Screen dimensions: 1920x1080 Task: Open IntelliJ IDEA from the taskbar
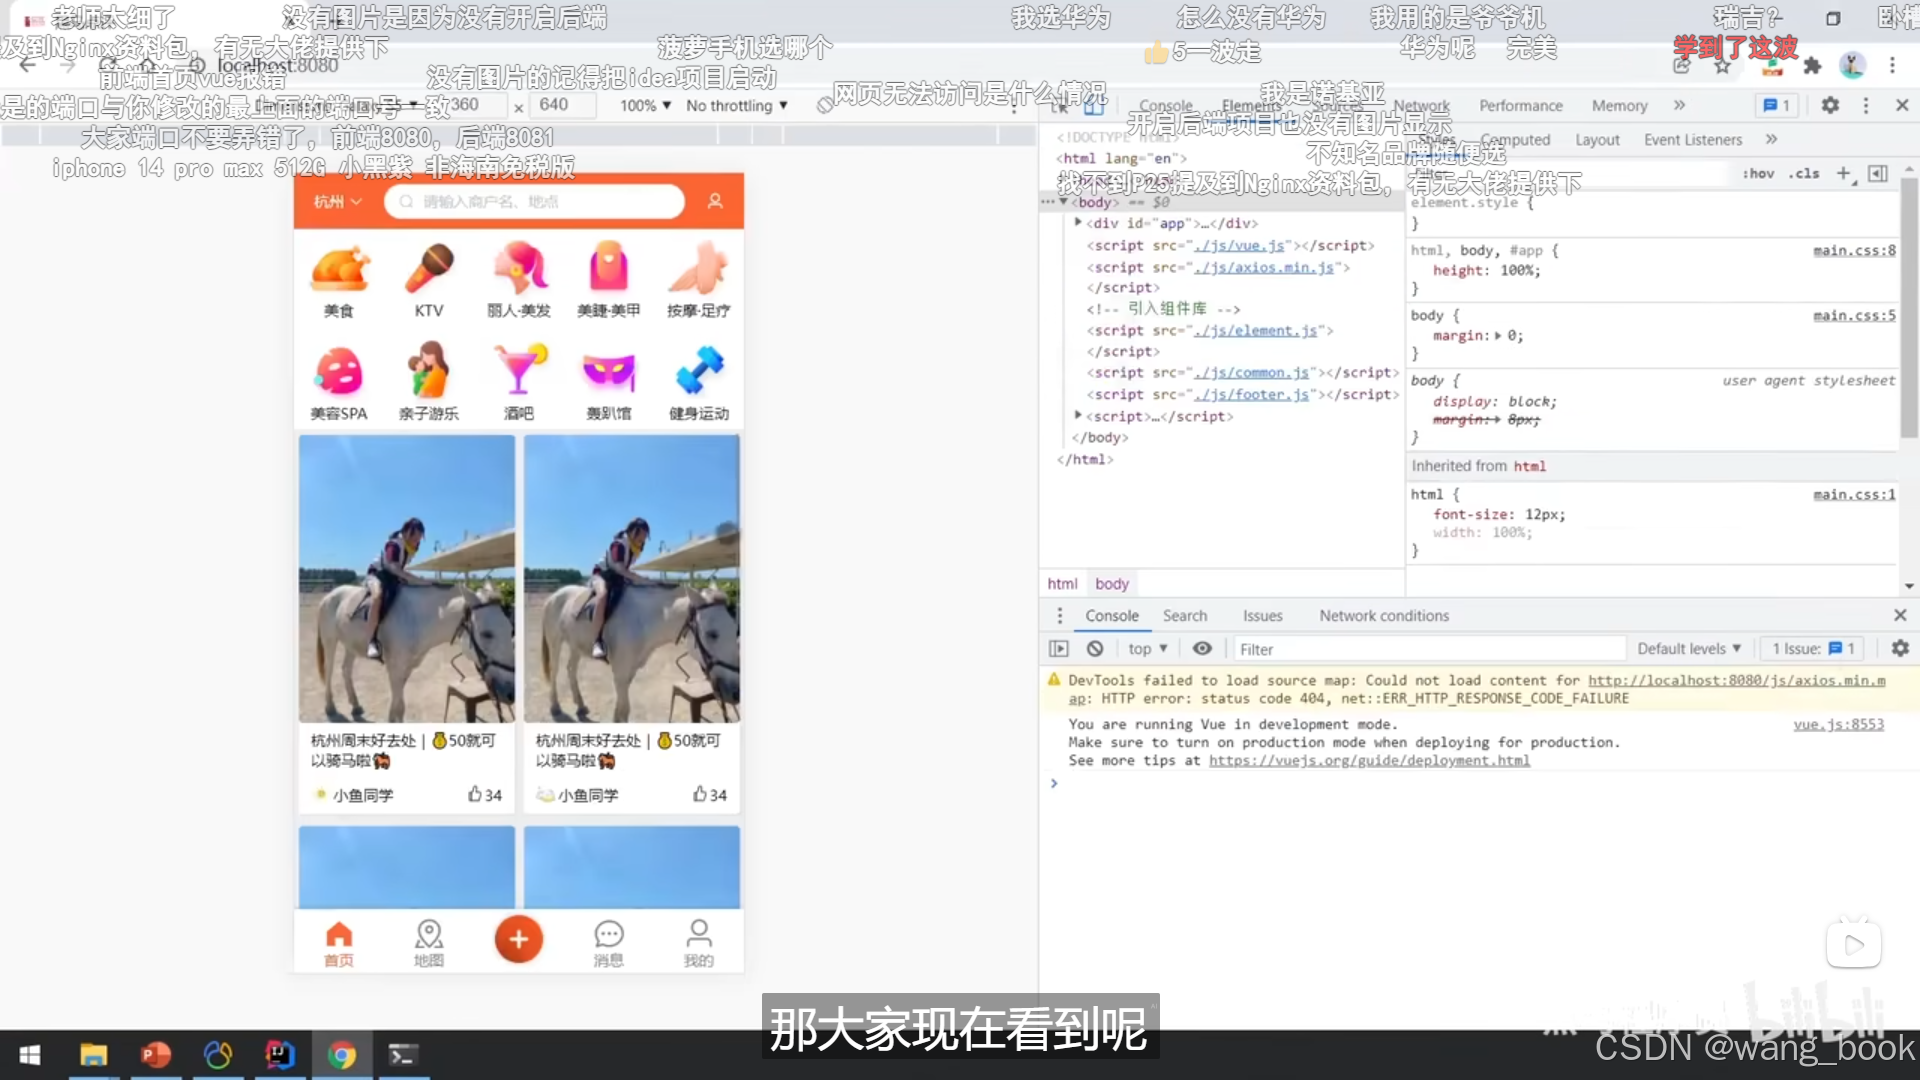(x=281, y=1055)
